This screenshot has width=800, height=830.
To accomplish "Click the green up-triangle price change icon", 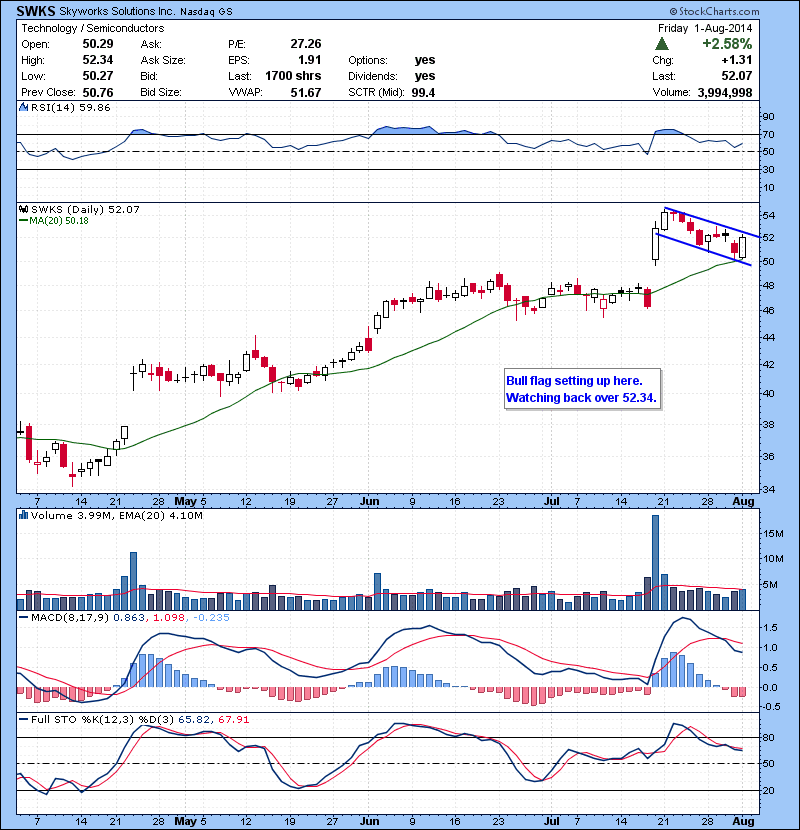I will (662, 44).
